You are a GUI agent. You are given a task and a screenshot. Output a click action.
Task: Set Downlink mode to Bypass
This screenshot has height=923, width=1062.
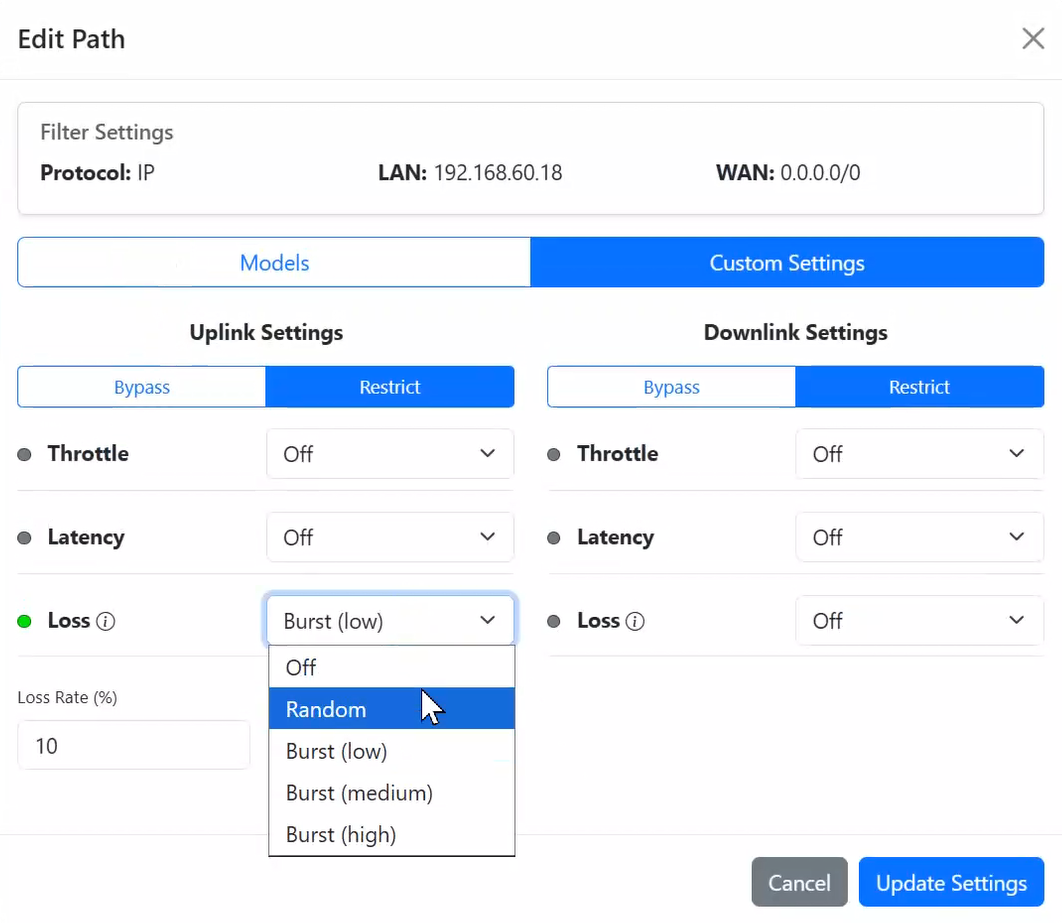point(671,387)
